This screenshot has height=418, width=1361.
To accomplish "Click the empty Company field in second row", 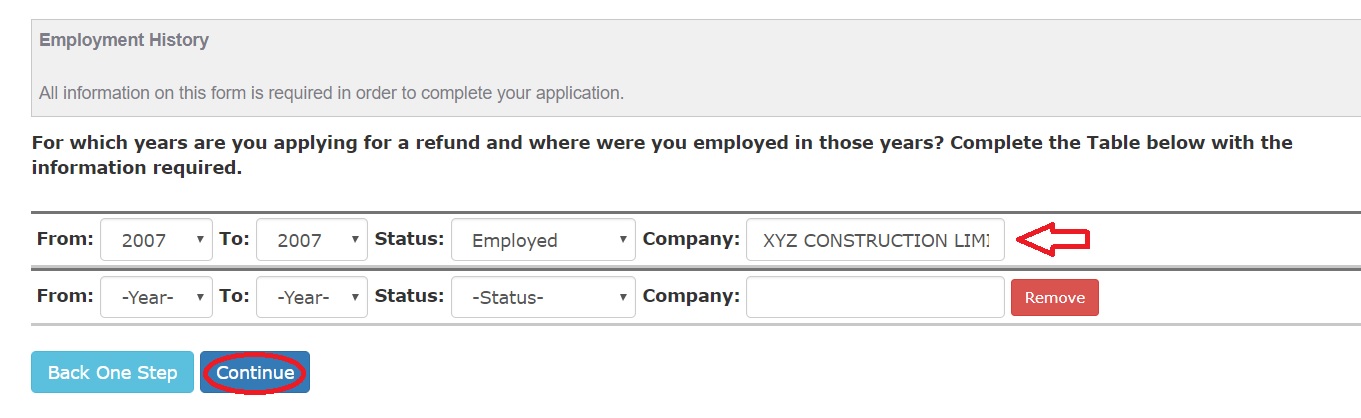I will tap(875, 297).
